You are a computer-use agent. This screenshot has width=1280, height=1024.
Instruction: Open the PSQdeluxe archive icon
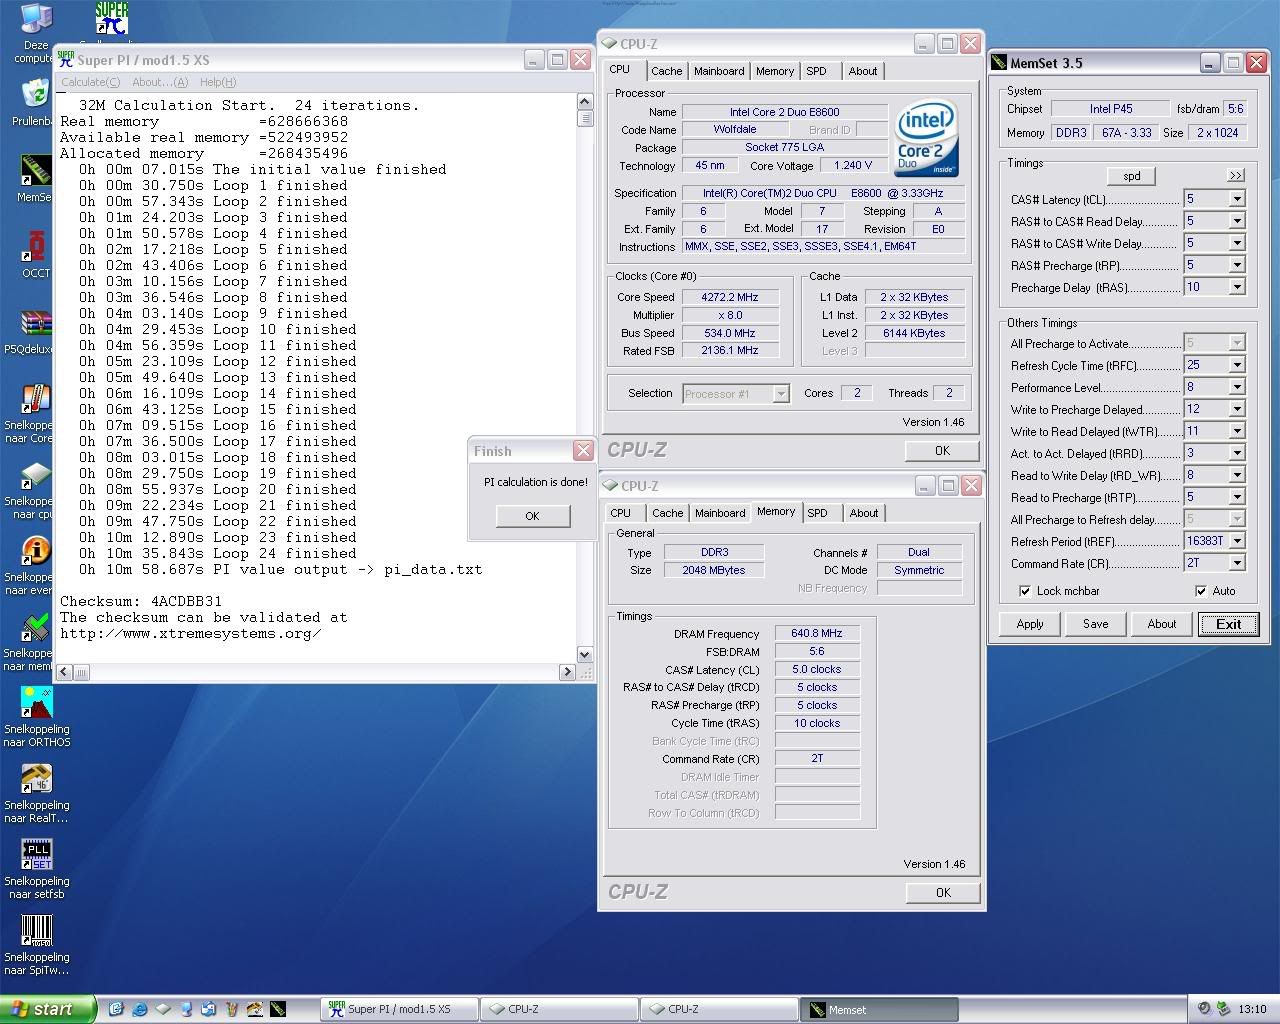(36, 323)
